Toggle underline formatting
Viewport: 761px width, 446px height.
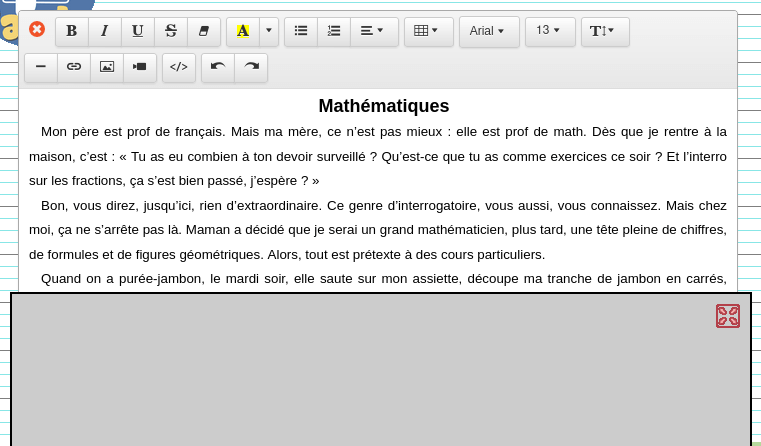click(x=138, y=32)
